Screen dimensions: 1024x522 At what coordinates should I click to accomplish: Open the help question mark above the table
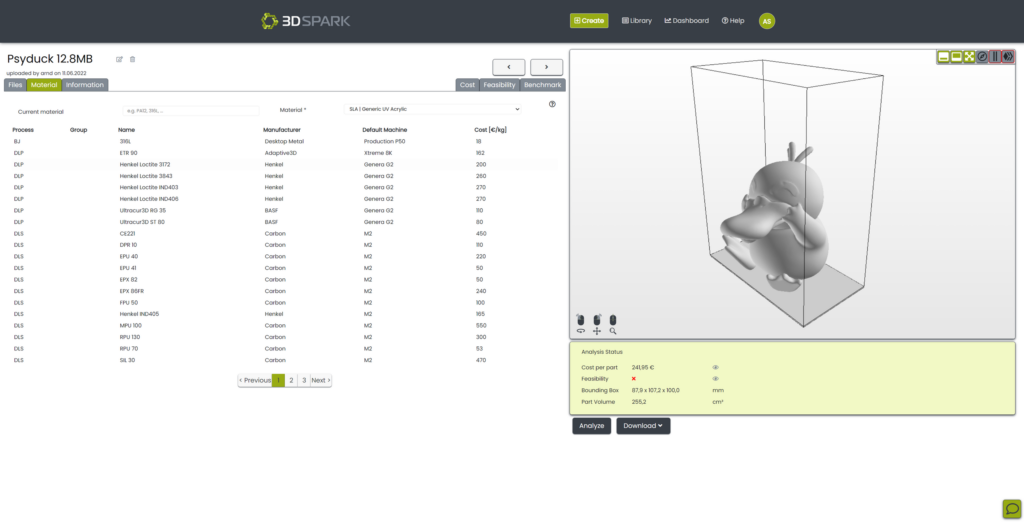pos(552,104)
